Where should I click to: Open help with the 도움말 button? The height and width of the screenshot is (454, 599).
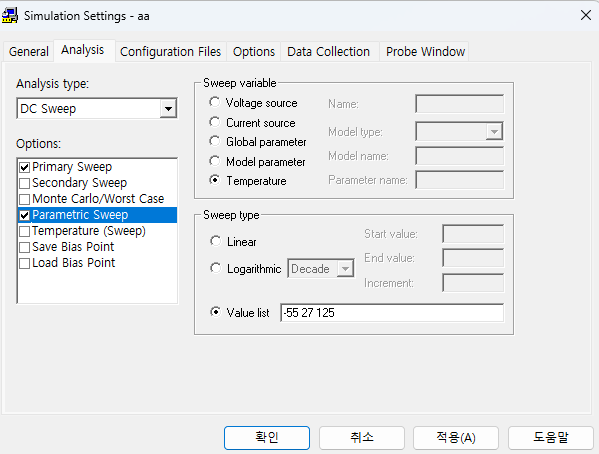click(550, 438)
